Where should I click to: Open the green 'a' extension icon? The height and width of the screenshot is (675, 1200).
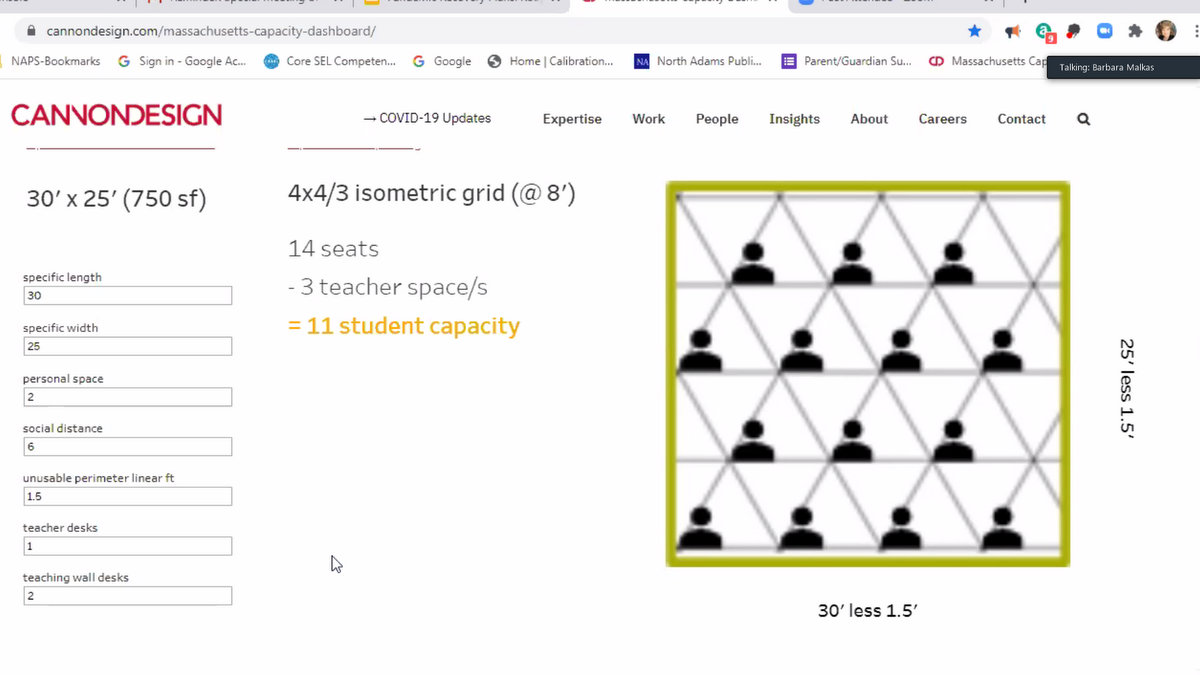click(1044, 31)
